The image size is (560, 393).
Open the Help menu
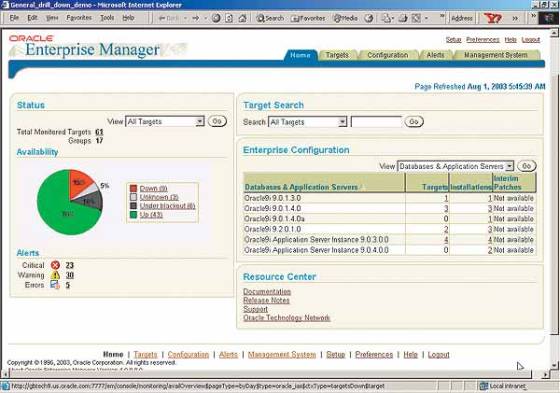click(128, 18)
